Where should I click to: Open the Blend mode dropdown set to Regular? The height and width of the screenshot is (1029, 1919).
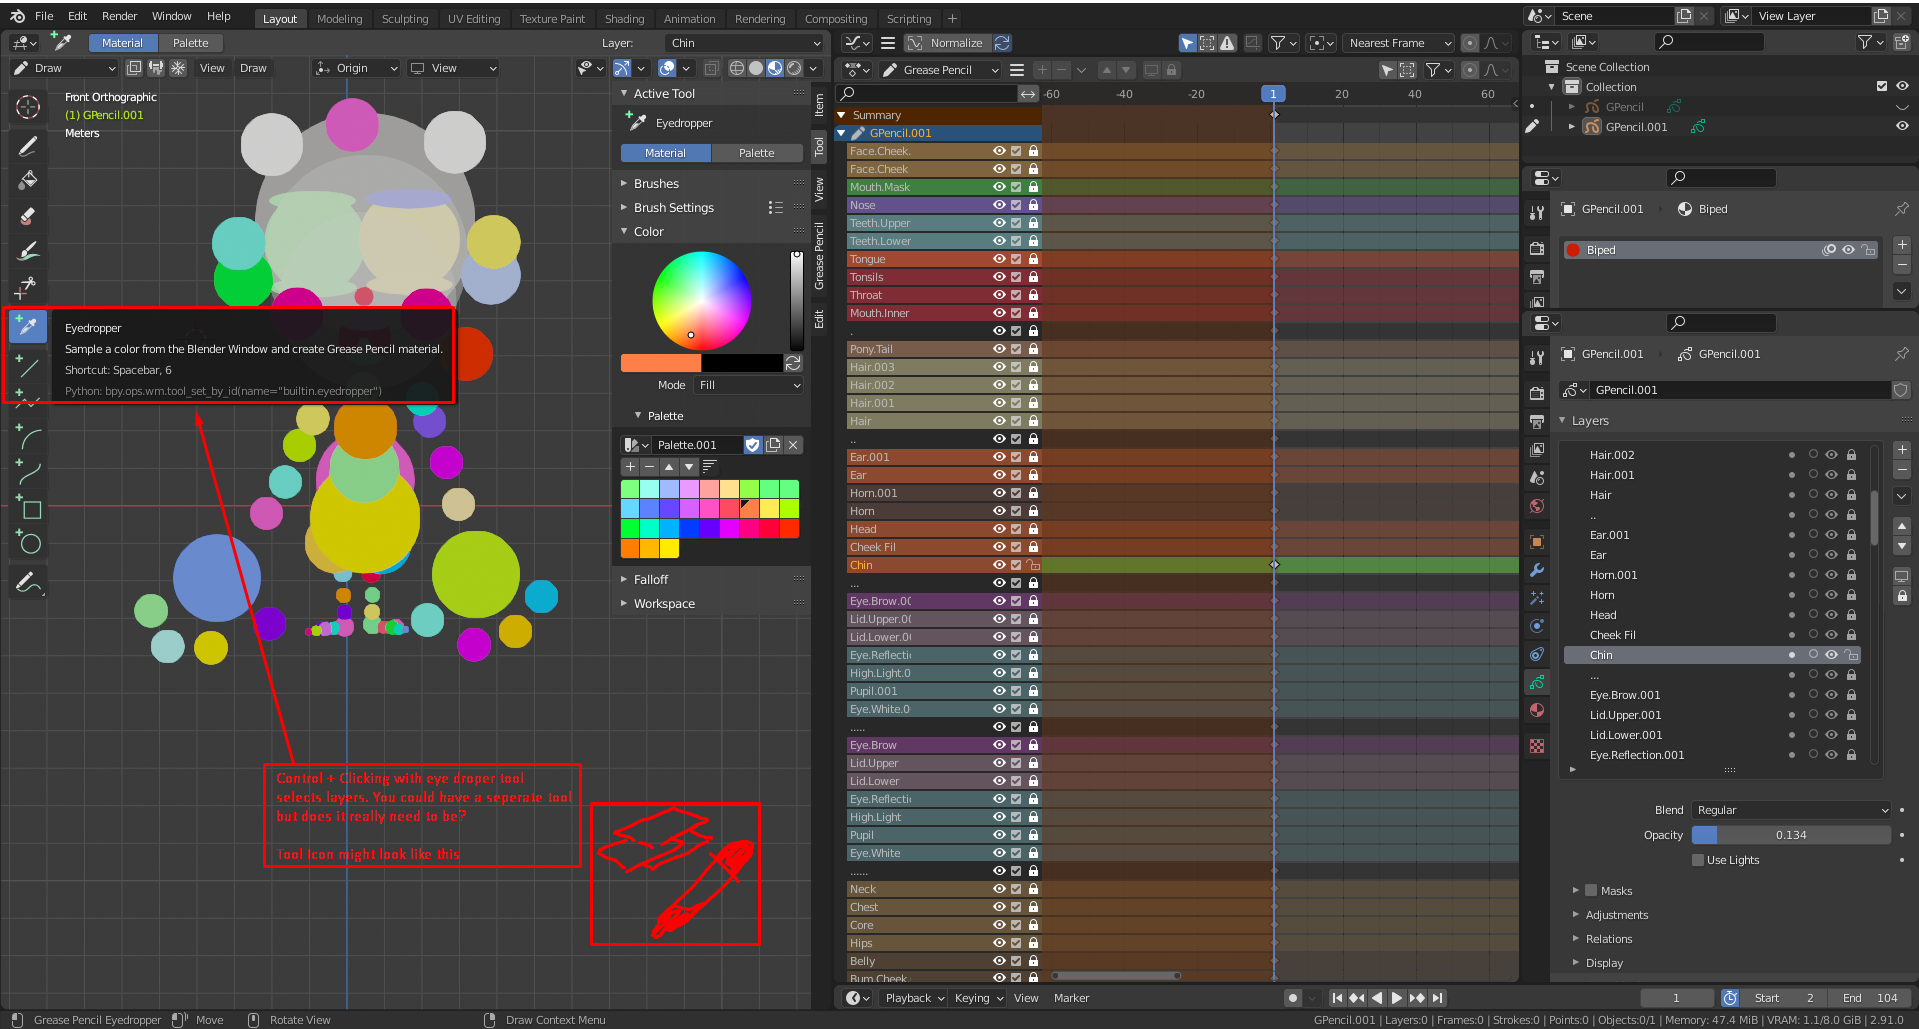1791,810
